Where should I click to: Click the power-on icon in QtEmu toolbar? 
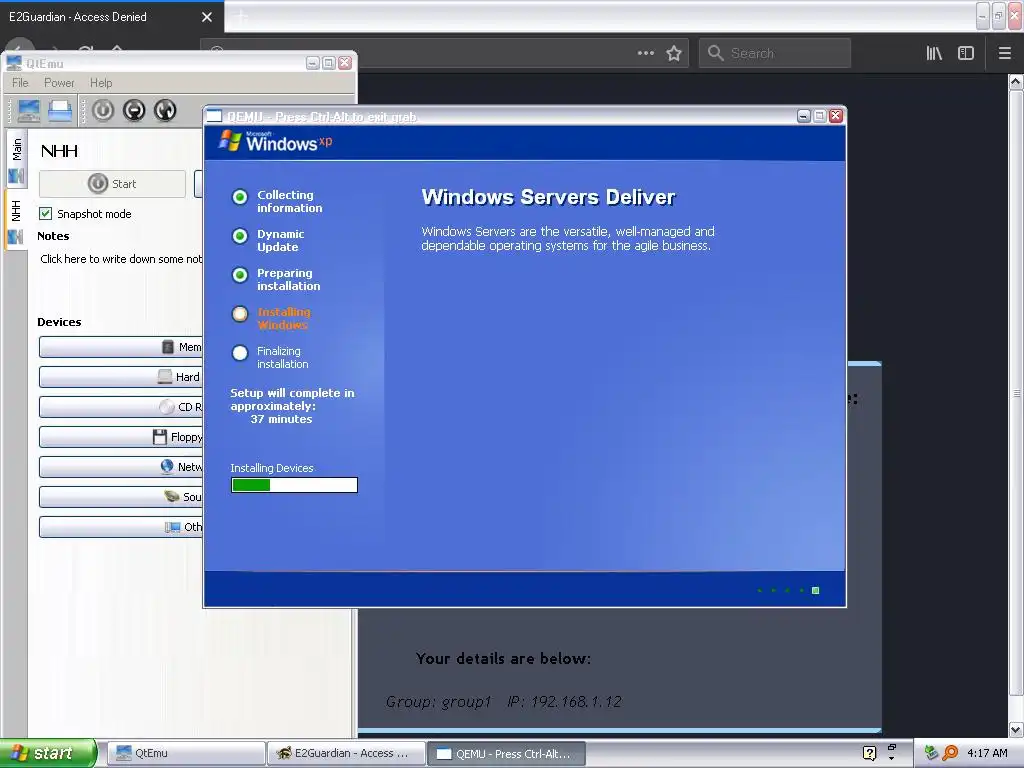(x=103, y=110)
